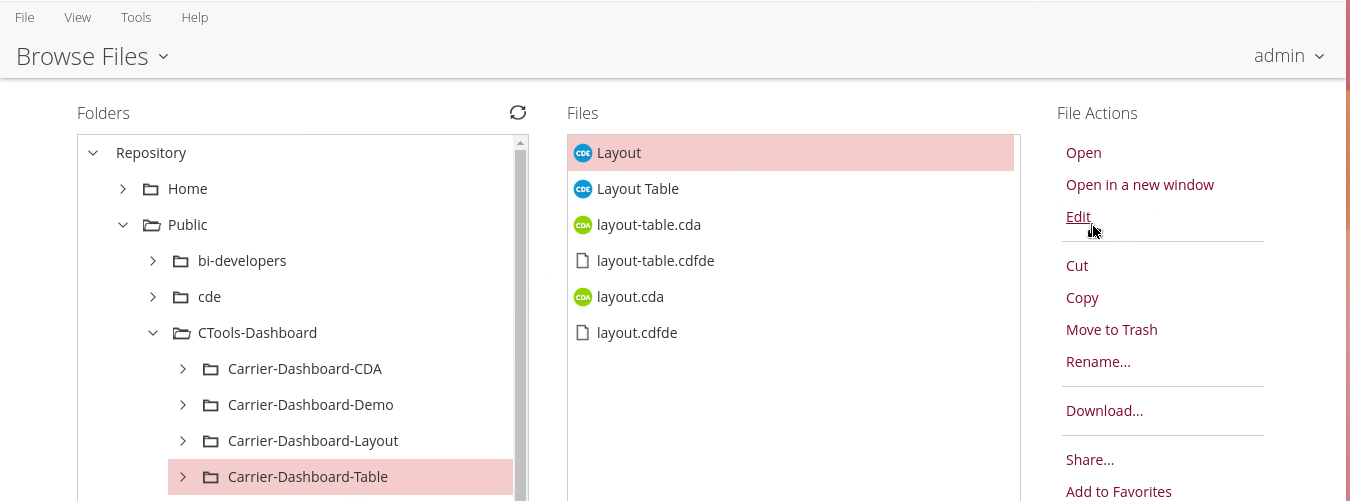This screenshot has height=501, width=1350.
Task: Click Download... in File Actions
Action: tap(1104, 411)
